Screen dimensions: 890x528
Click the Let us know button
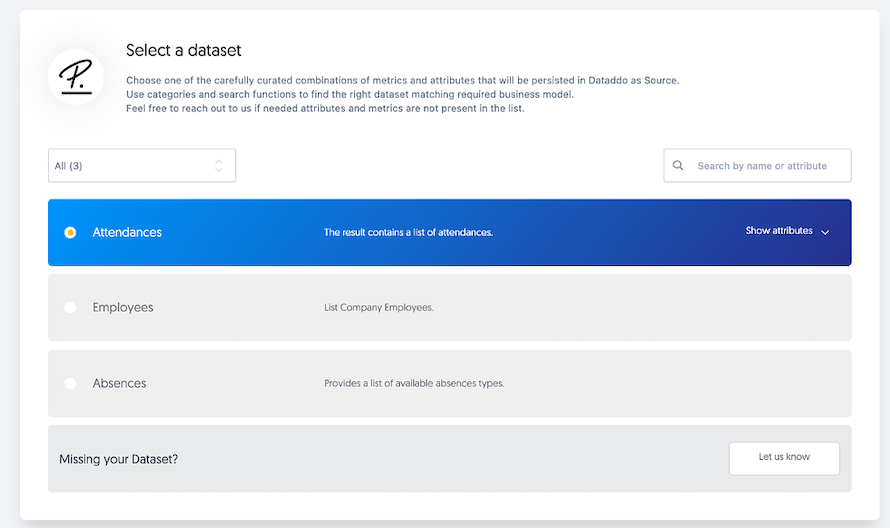(784, 458)
